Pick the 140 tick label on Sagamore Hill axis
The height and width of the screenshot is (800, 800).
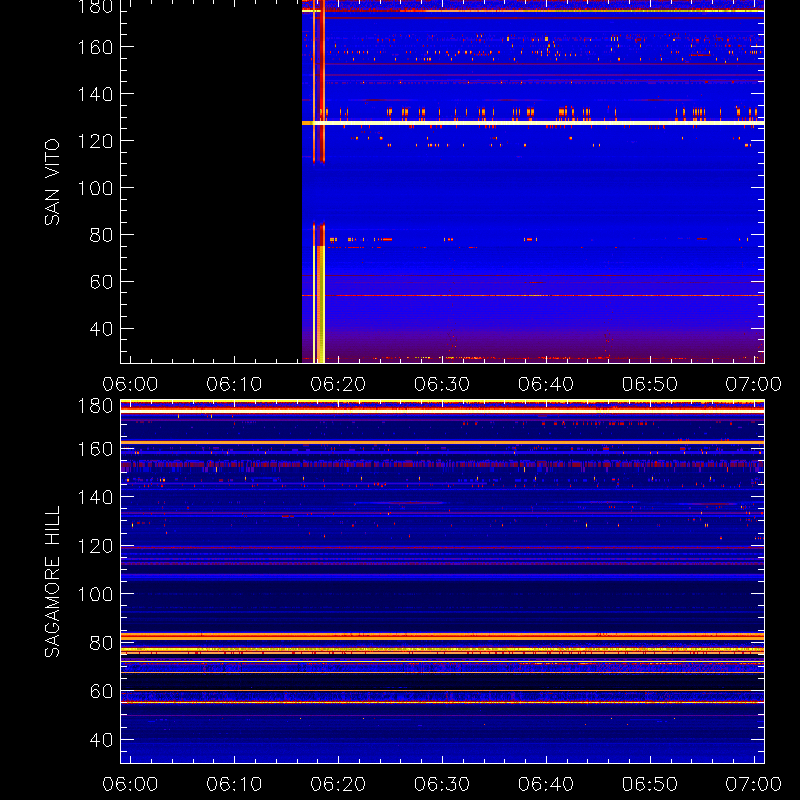(x=95, y=497)
